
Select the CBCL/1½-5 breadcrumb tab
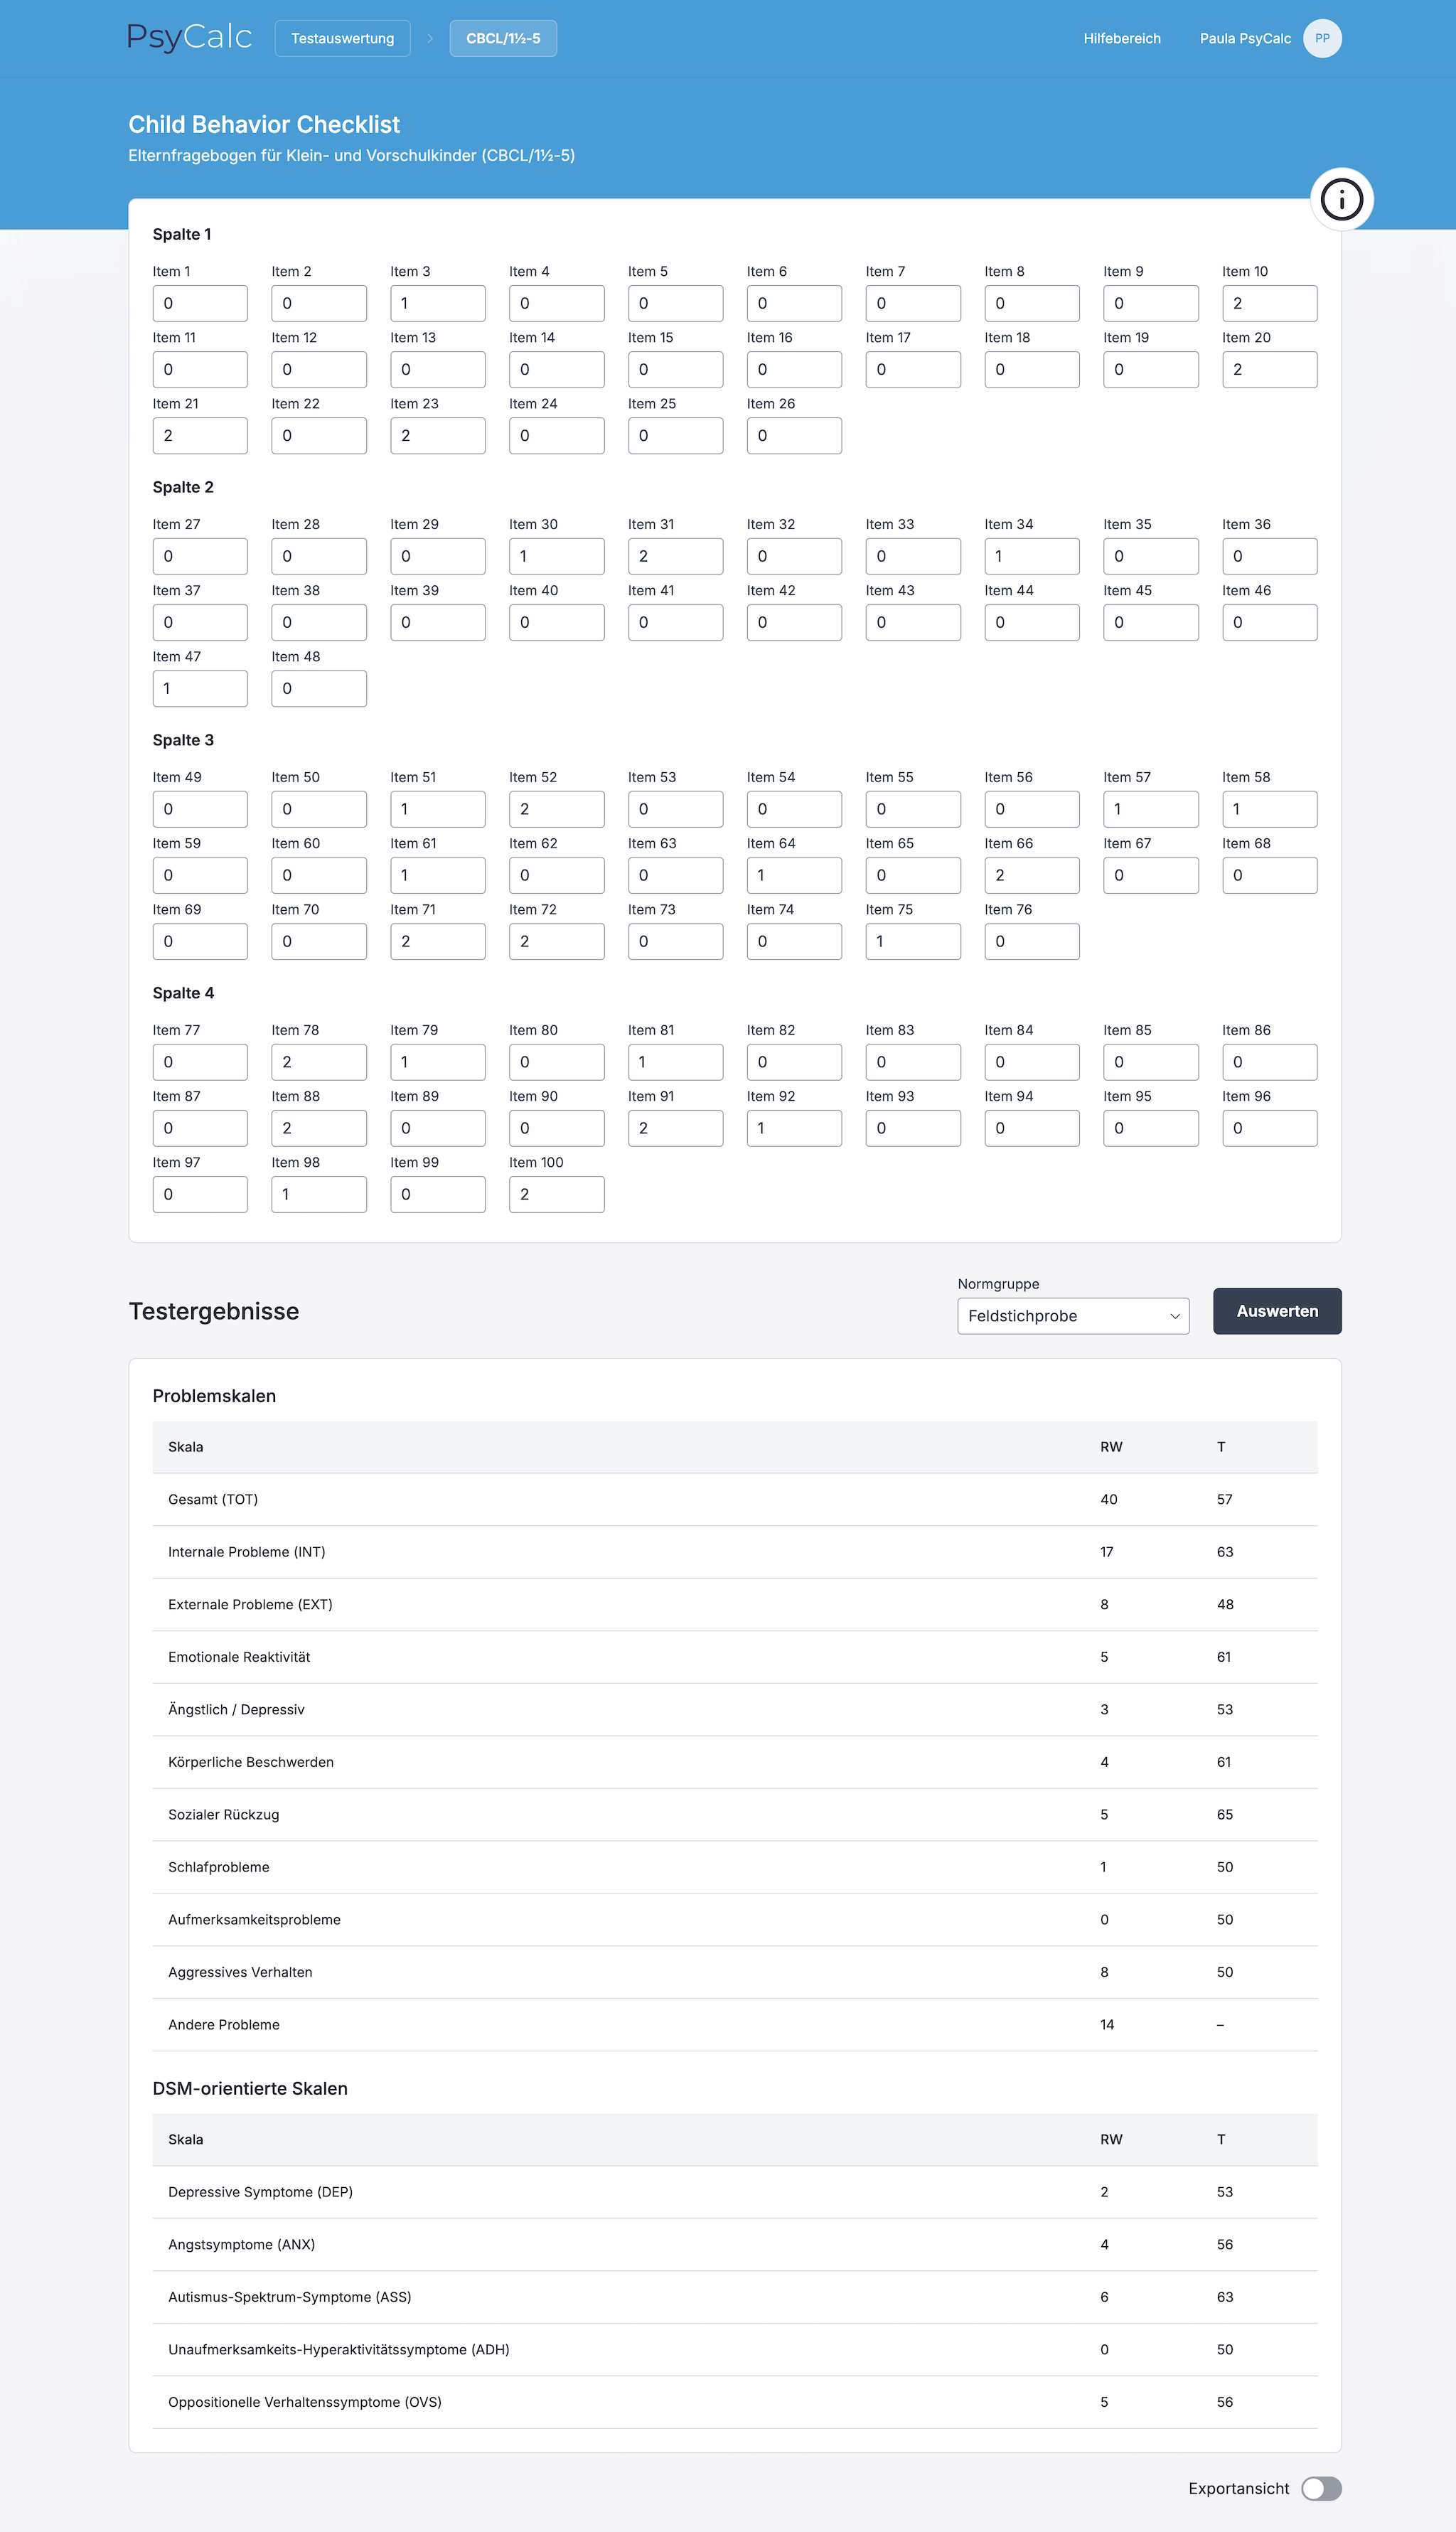point(503,39)
